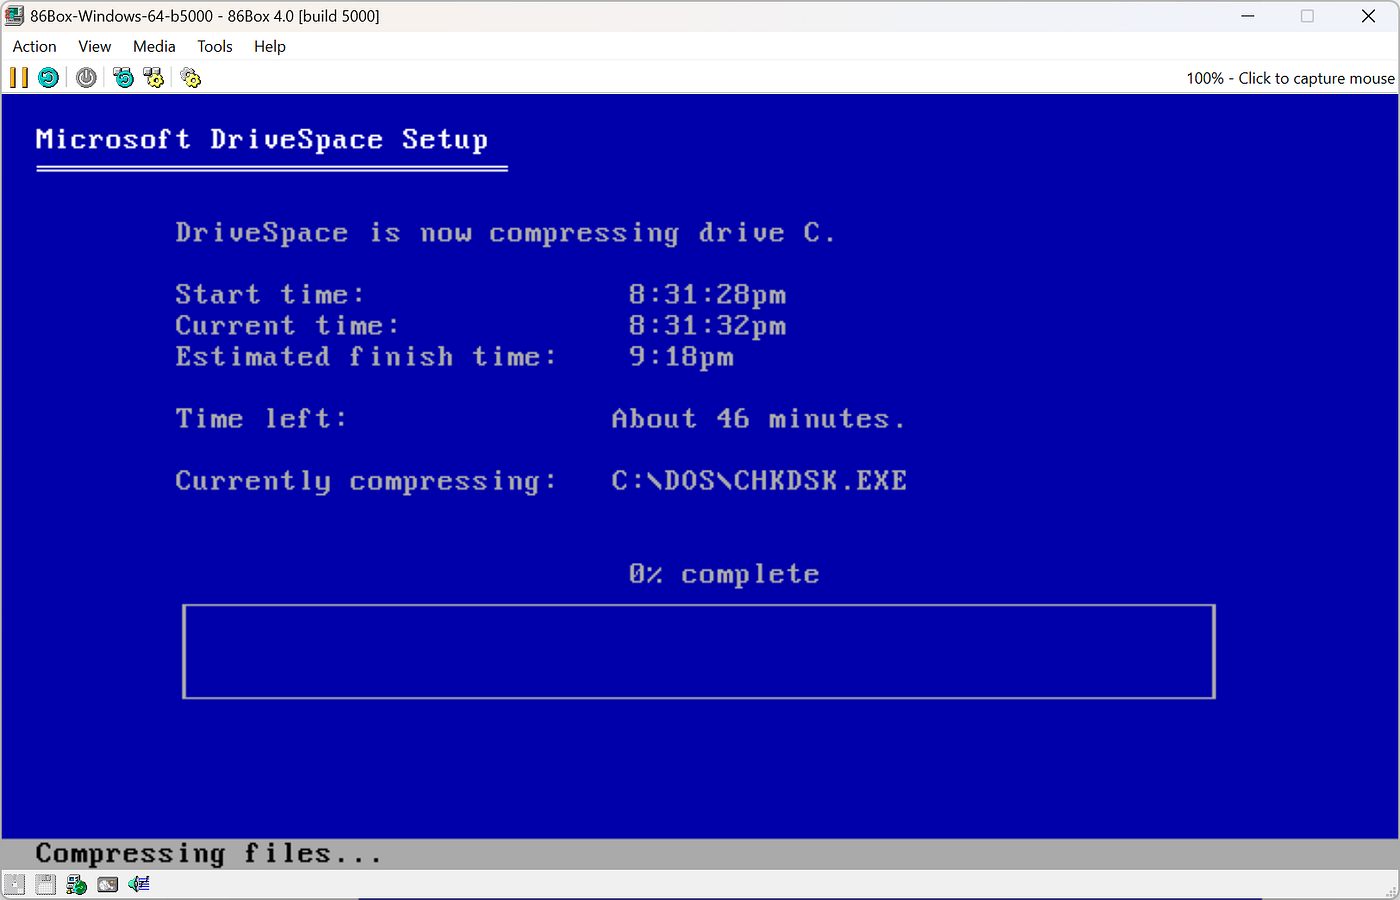The height and width of the screenshot is (900, 1400).
Task: Click the first floppy drive status icon
Action: [14, 884]
